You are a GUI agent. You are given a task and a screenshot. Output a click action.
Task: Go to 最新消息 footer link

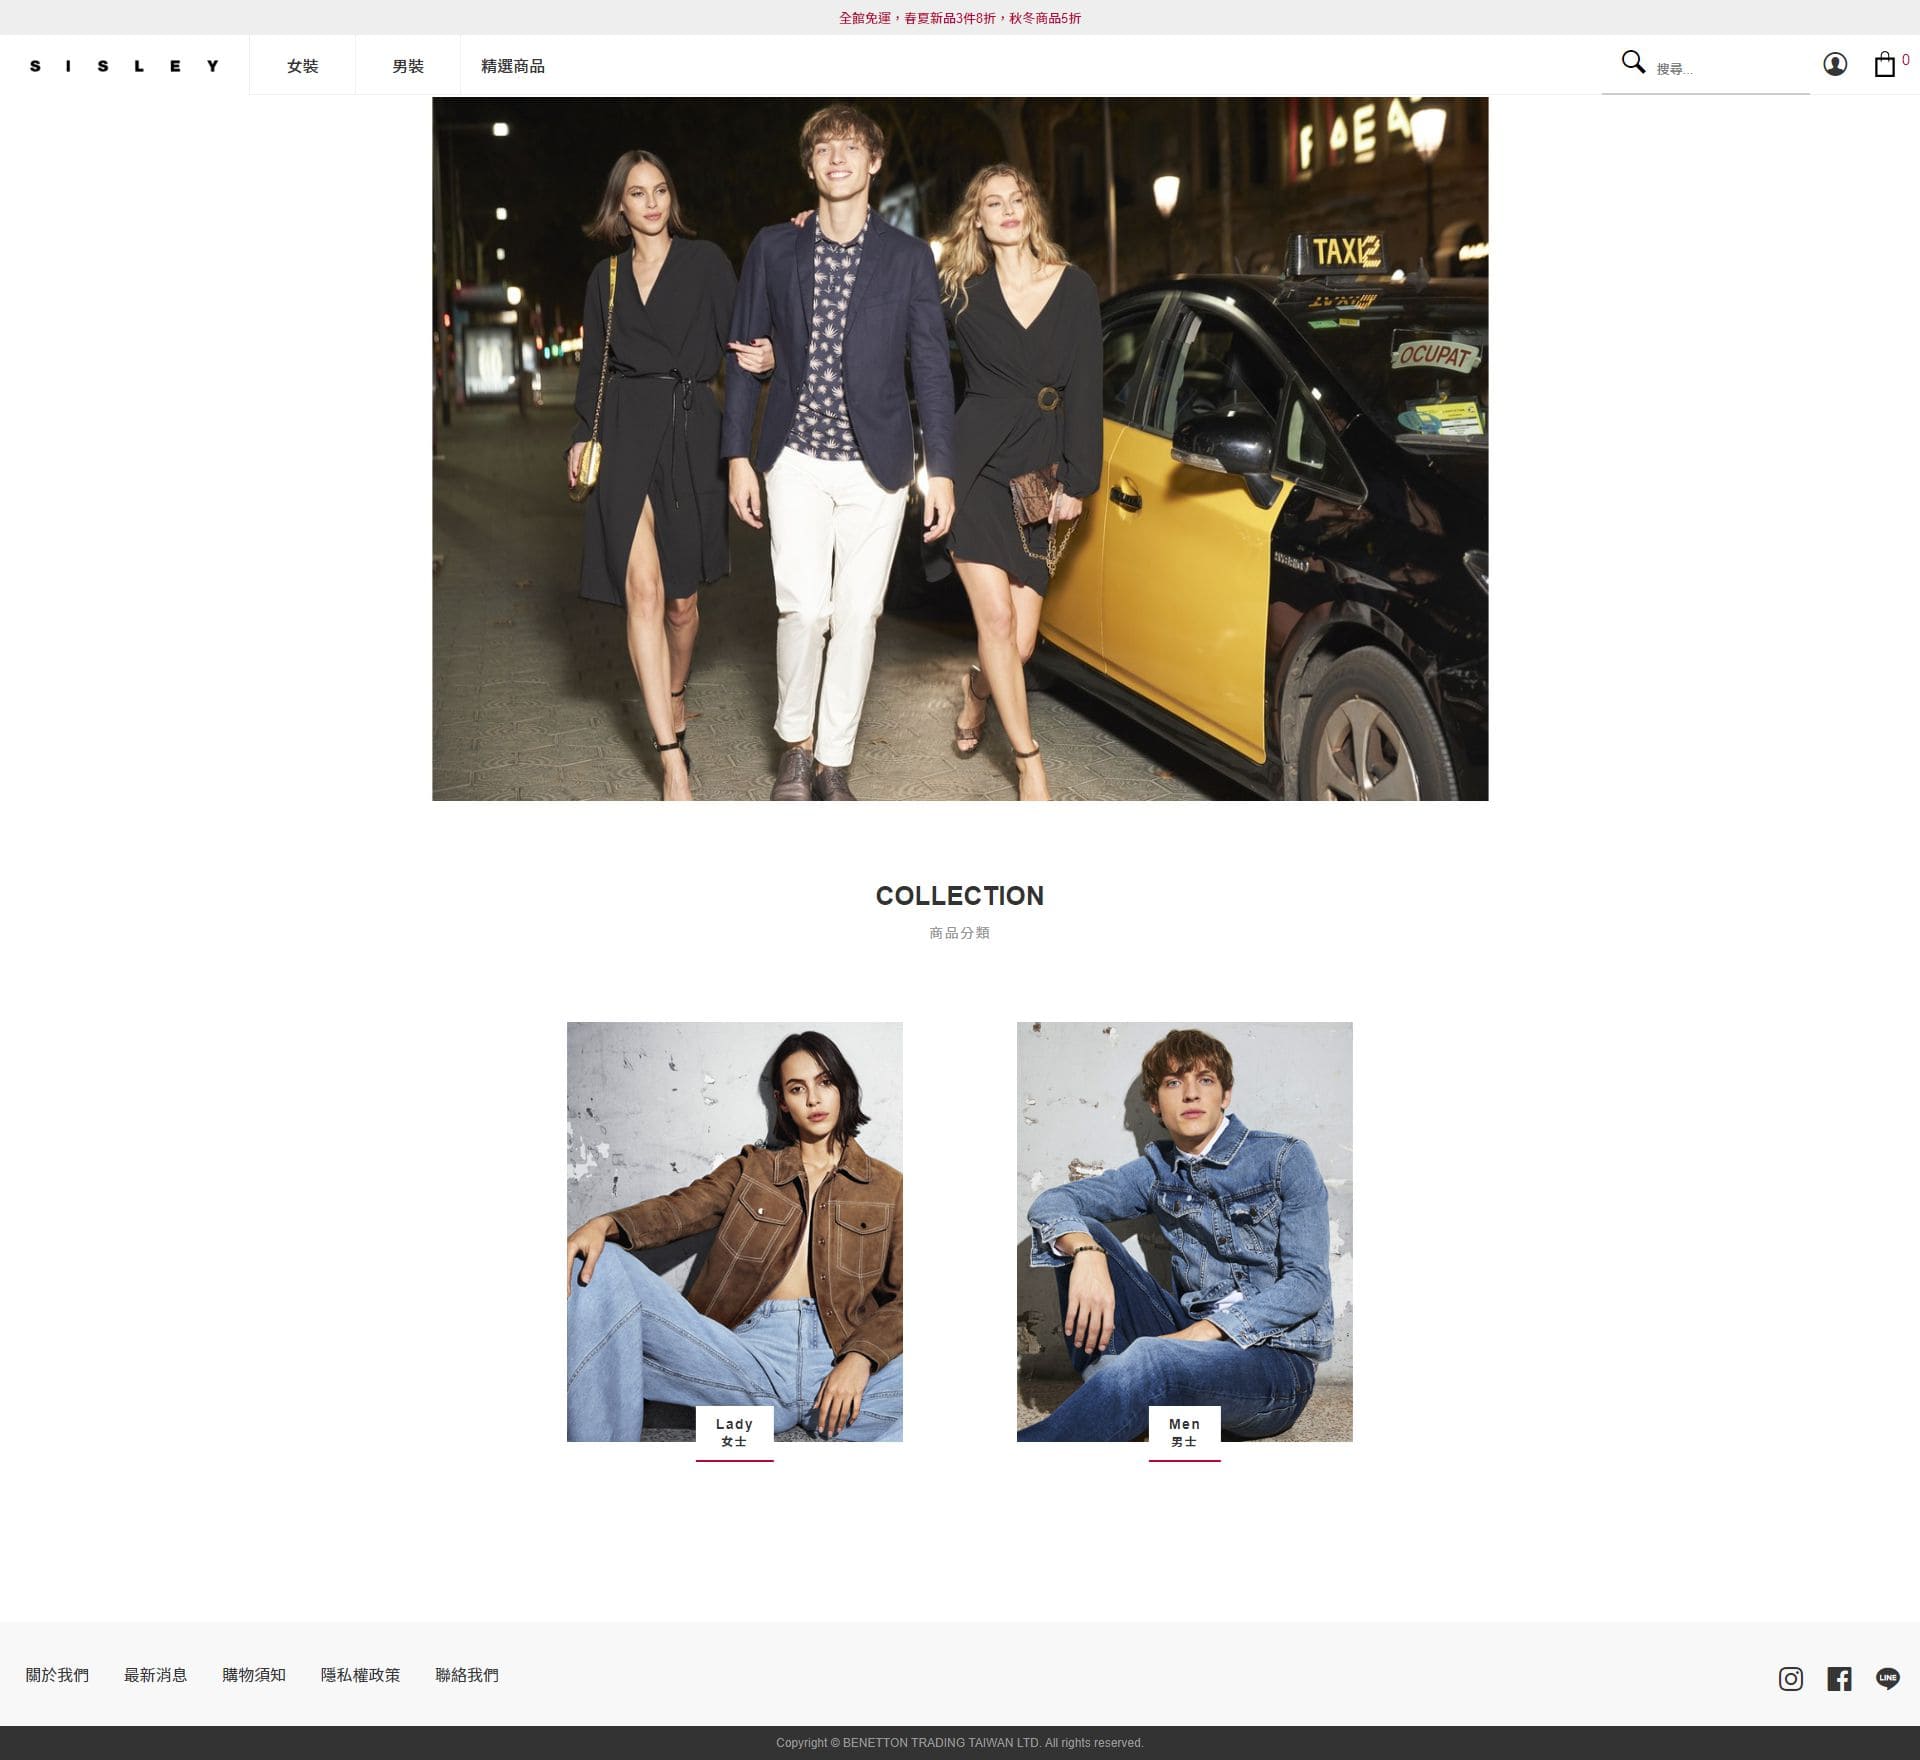point(155,1675)
